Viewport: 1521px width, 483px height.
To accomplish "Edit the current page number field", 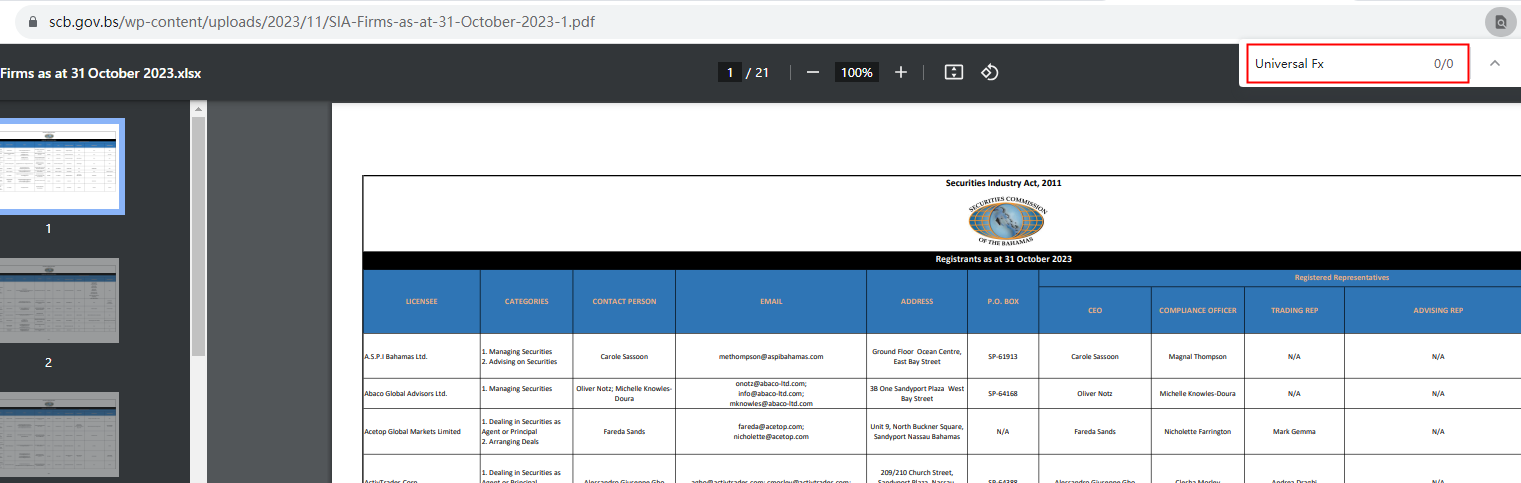I will point(730,72).
